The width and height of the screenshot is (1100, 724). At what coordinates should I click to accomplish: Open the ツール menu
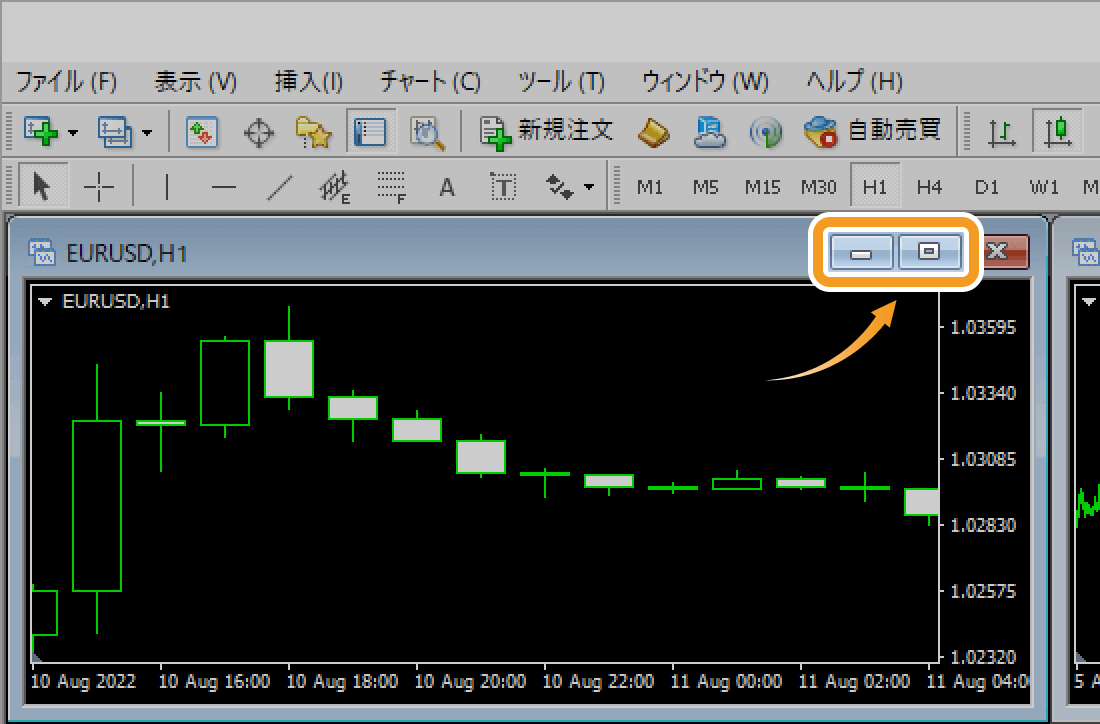tap(560, 81)
